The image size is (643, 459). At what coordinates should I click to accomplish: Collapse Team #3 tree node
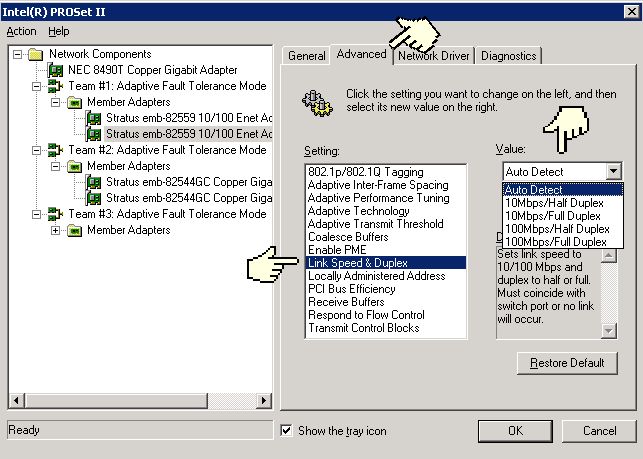click(x=36, y=214)
